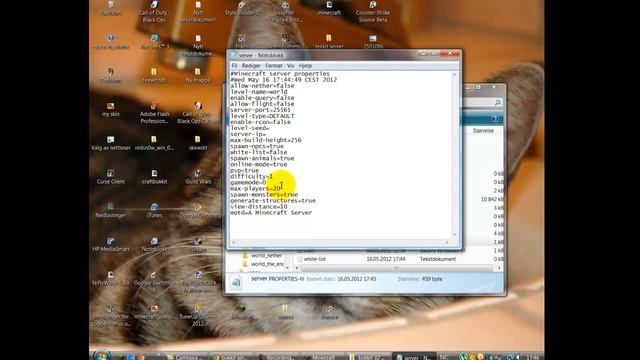Click the line server-port=25565 in Notepad
The image size is (640, 360).
[260, 110]
